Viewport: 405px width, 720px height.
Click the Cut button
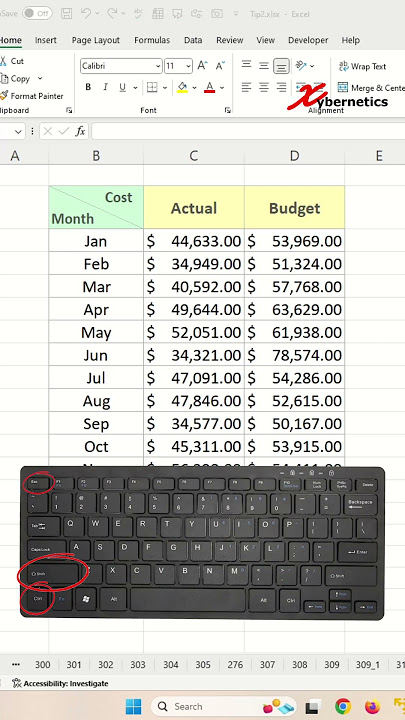[12, 61]
